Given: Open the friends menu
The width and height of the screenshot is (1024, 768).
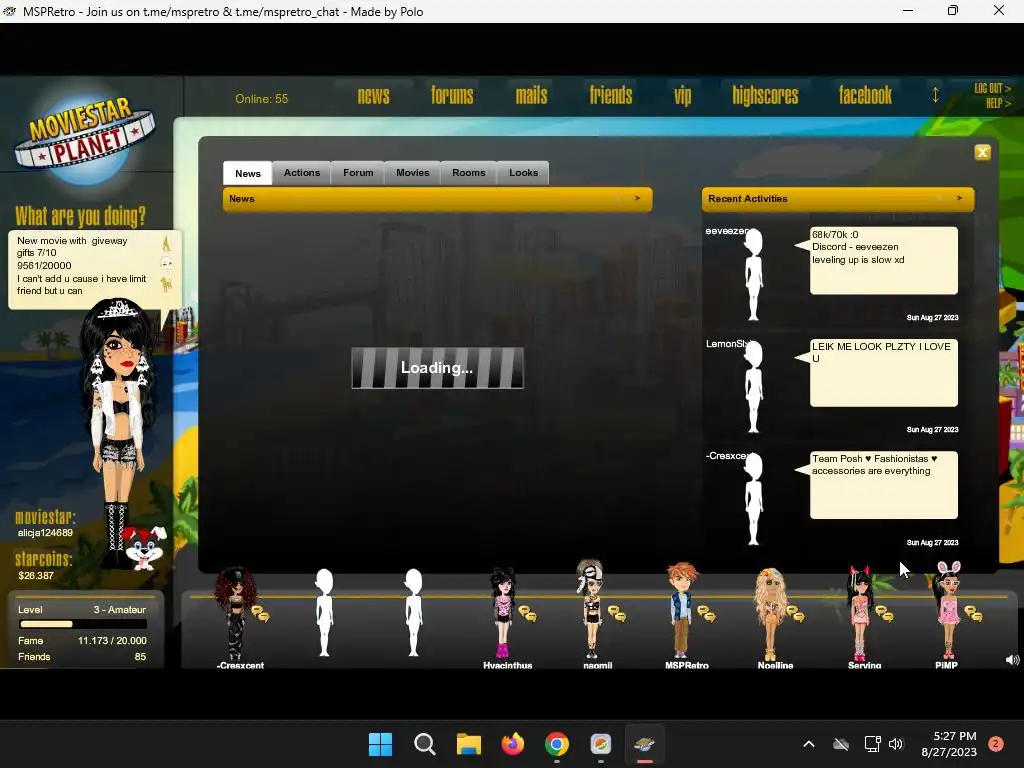Looking at the screenshot, I should [x=611, y=96].
